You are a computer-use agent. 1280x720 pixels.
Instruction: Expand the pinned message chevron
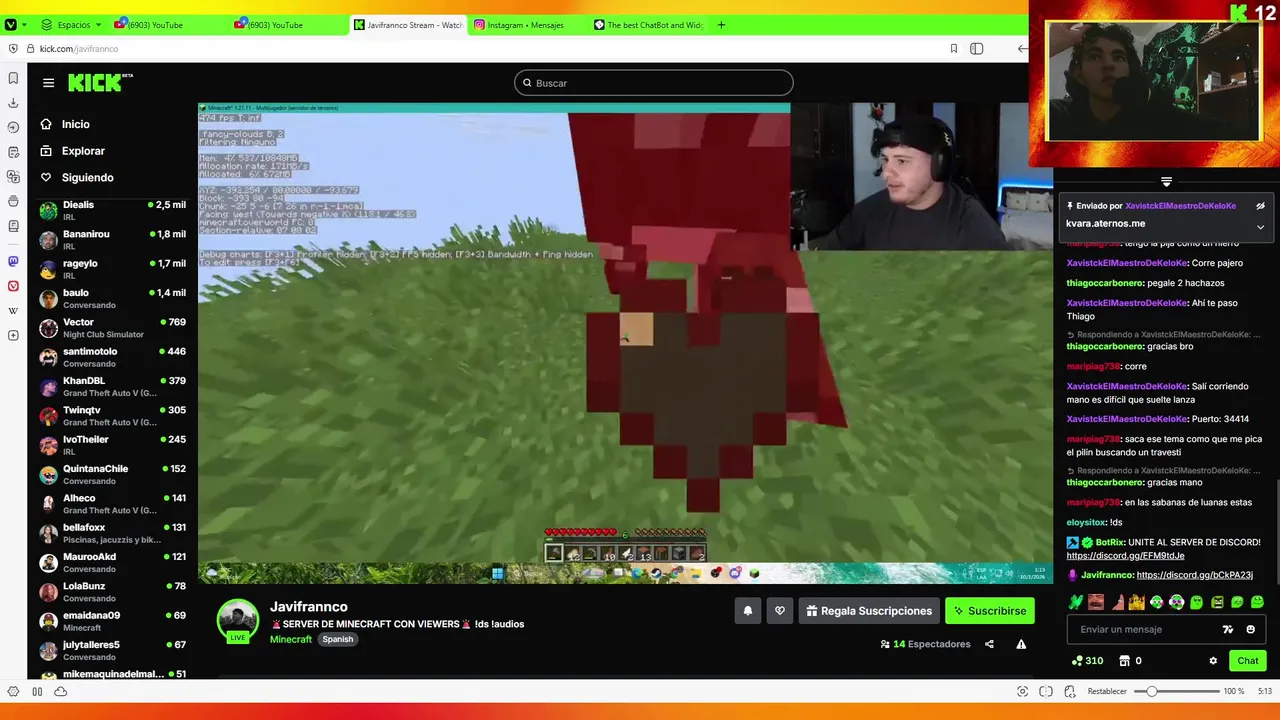point(1260,227)
